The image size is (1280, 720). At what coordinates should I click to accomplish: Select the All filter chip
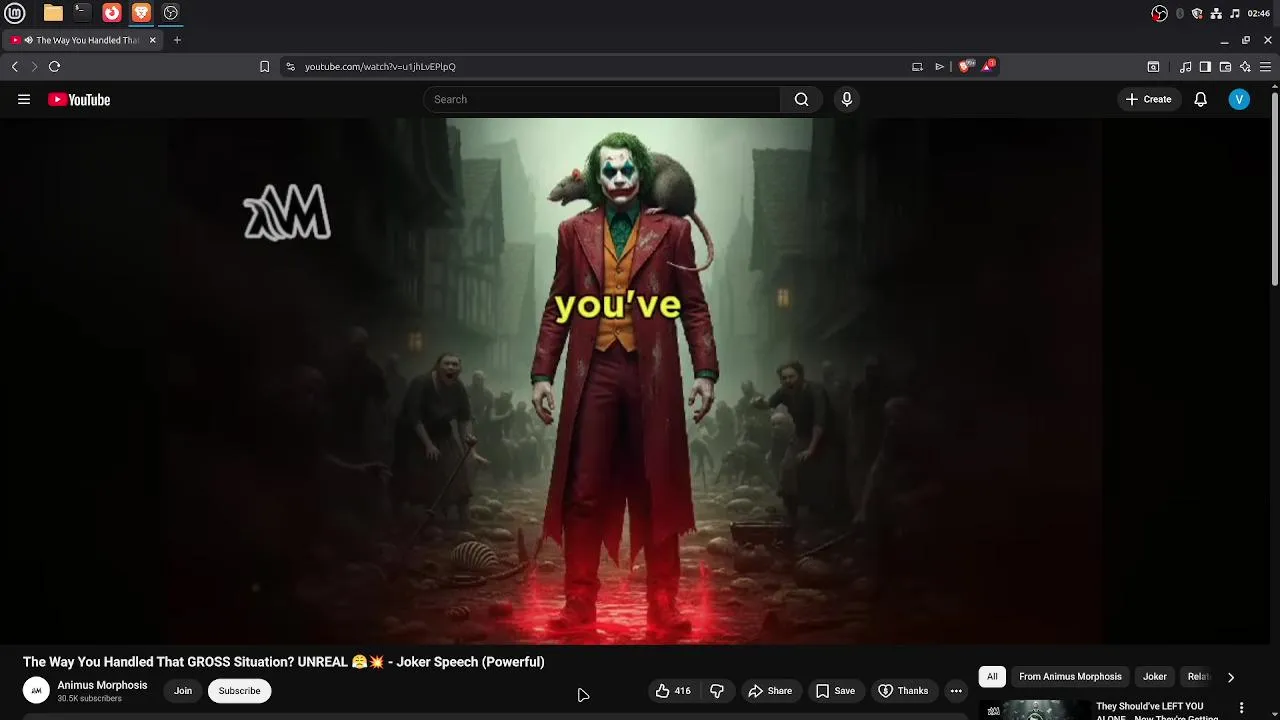(x=992, y=677)
